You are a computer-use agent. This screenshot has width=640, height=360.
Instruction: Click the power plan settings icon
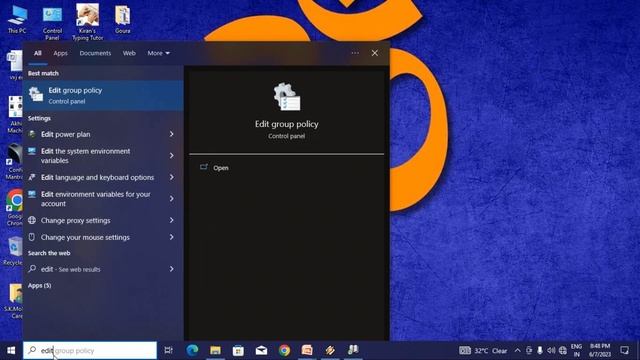click(x=32, y=134)
